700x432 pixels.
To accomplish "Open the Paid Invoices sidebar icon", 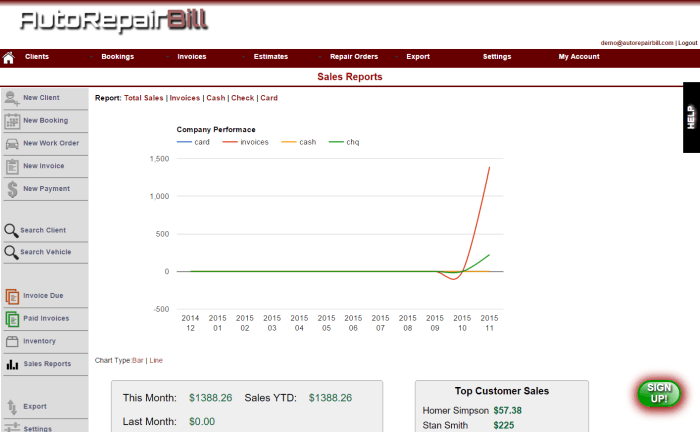I will (x=12, y=319).
